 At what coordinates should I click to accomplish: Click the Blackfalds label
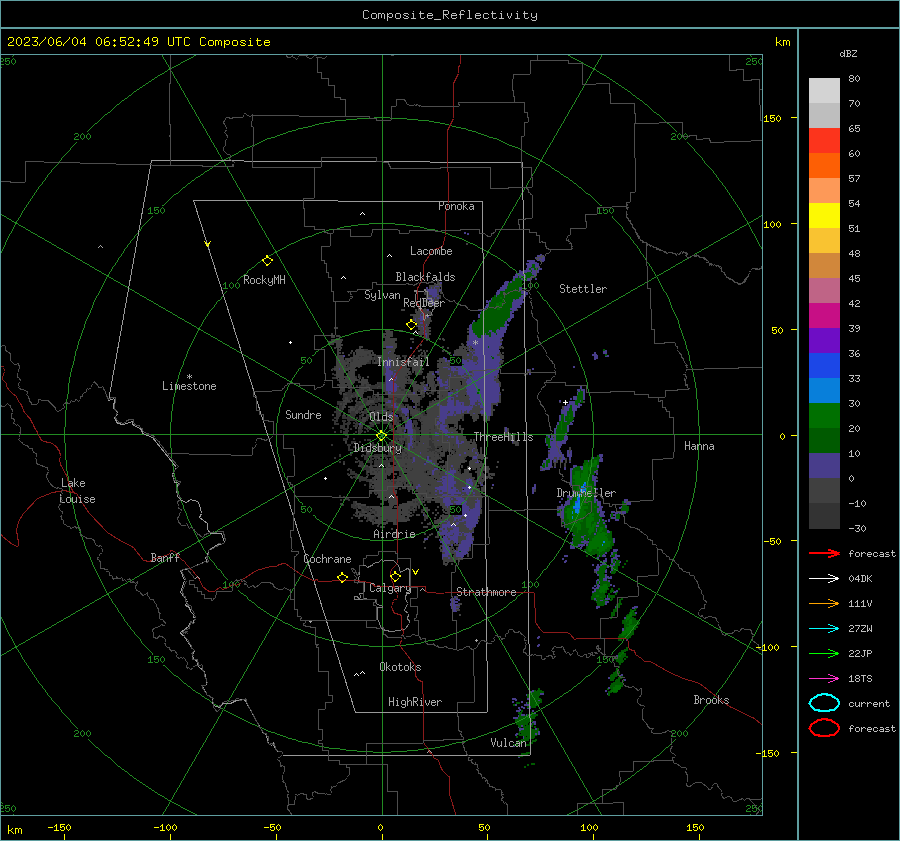point(425,277)
